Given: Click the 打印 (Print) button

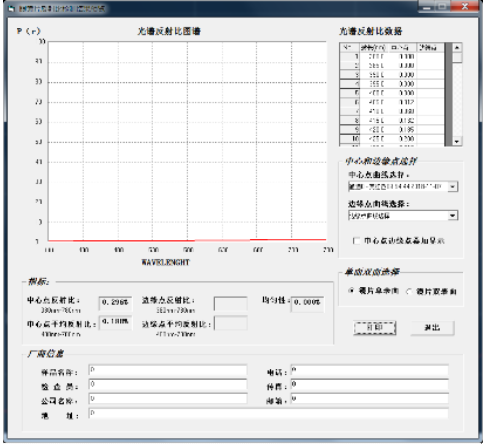Looking at the screenshot, I should (375, 328).
